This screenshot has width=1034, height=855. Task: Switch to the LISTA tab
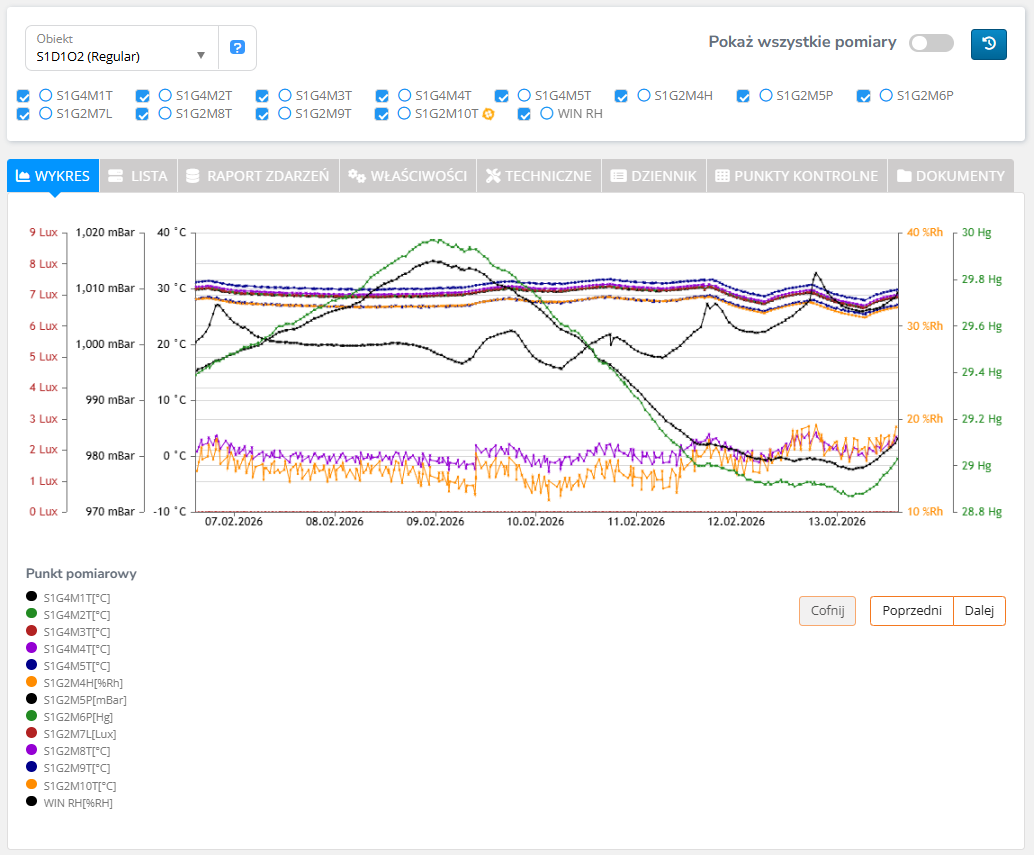pos(138,176)
